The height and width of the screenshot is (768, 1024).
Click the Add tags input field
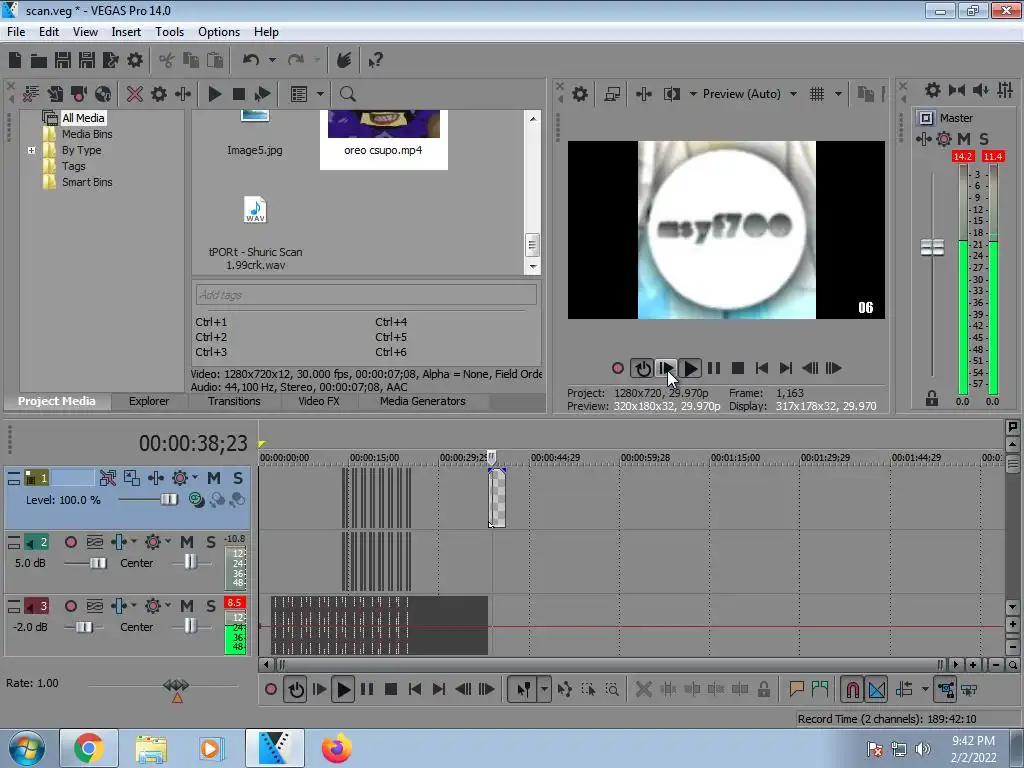366,295
